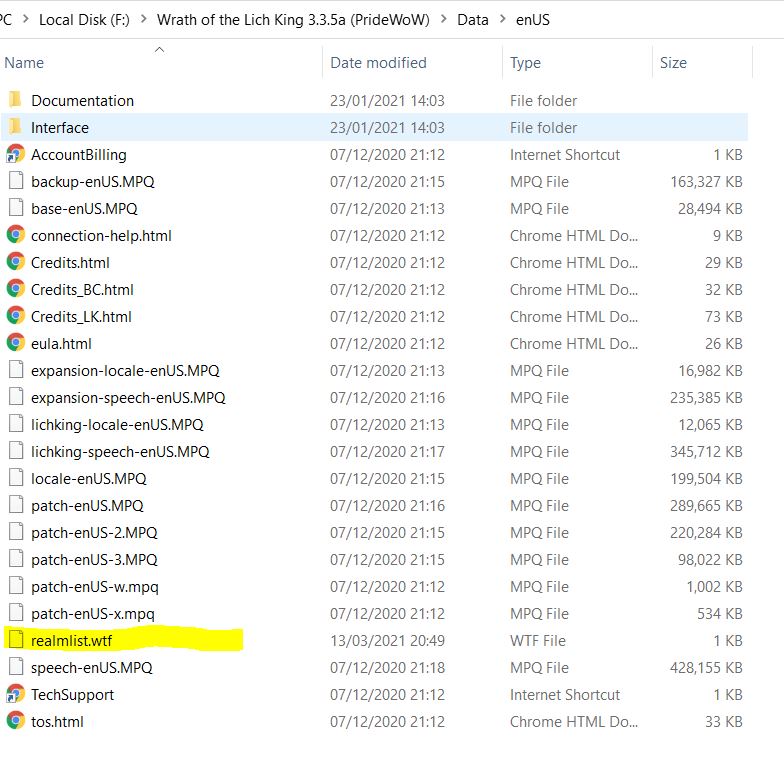Click the locale-enUS.MPQ file icon
The image size is (784, 766).
[x=16, y=478]
